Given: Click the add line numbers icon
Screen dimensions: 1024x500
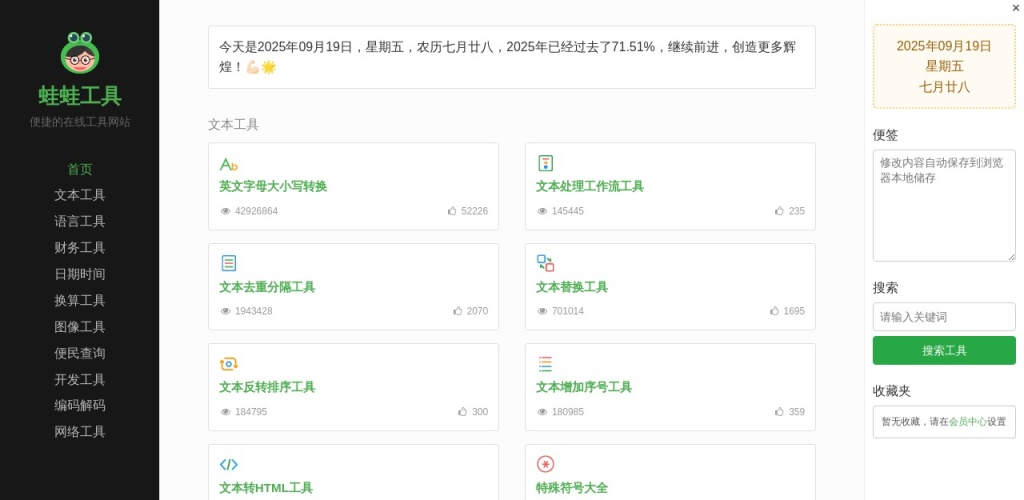Looking at the screenshot, I should click(545, 364).
